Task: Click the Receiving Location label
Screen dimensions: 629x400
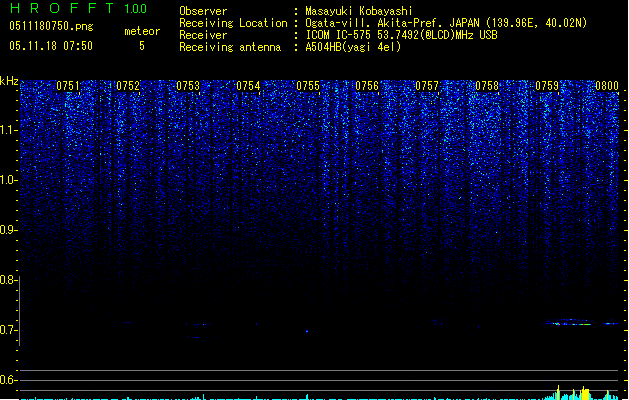Action: click(x=233, y=23)
